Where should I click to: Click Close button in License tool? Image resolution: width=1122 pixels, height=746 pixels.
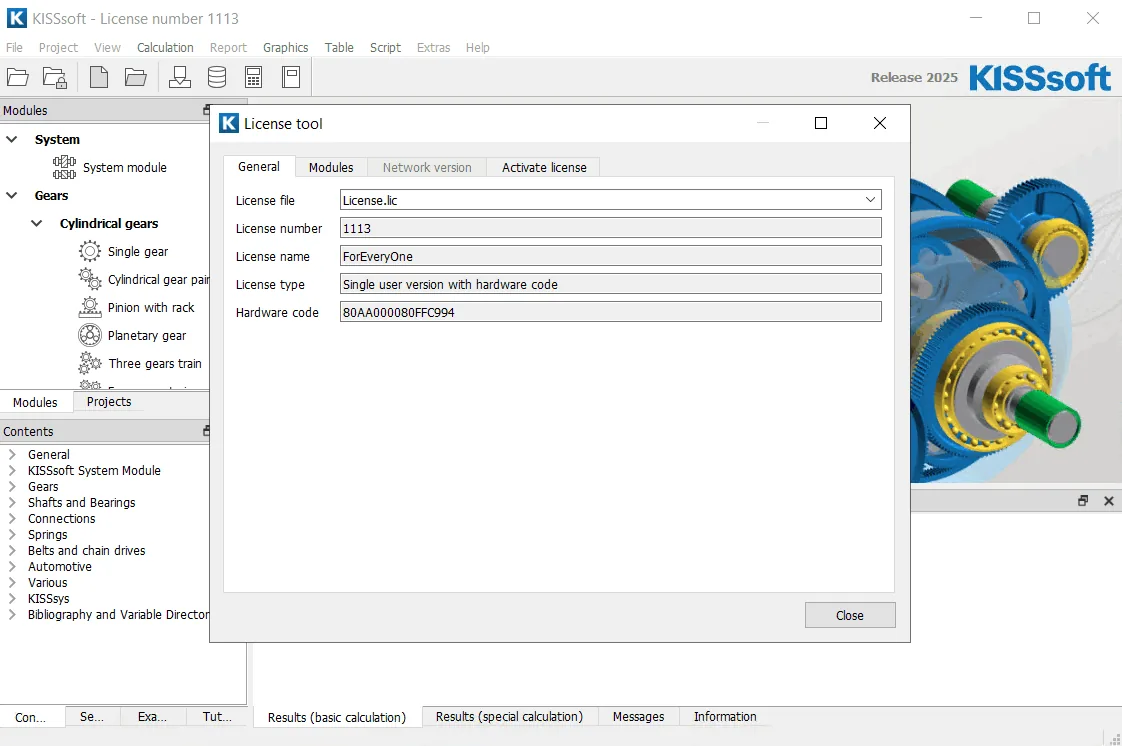click(849, 615)
